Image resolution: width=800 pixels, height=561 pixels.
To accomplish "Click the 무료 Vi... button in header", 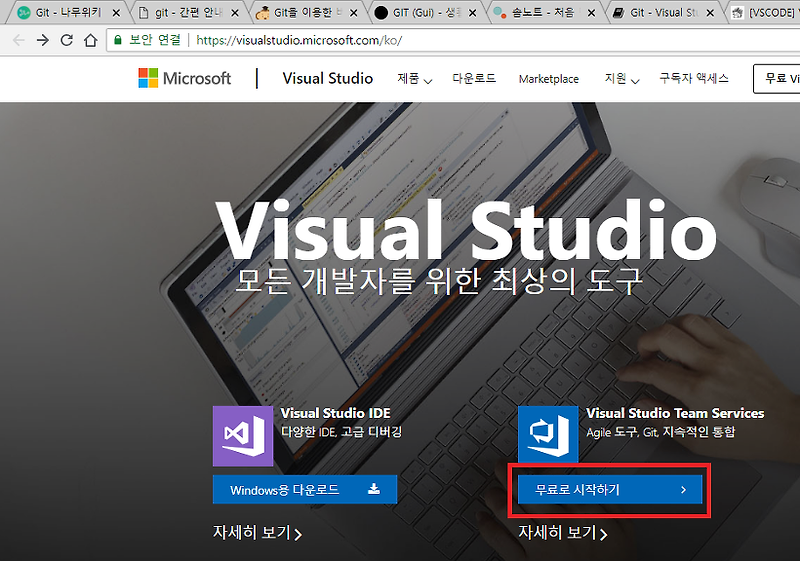I will click(x=777, y=79).
